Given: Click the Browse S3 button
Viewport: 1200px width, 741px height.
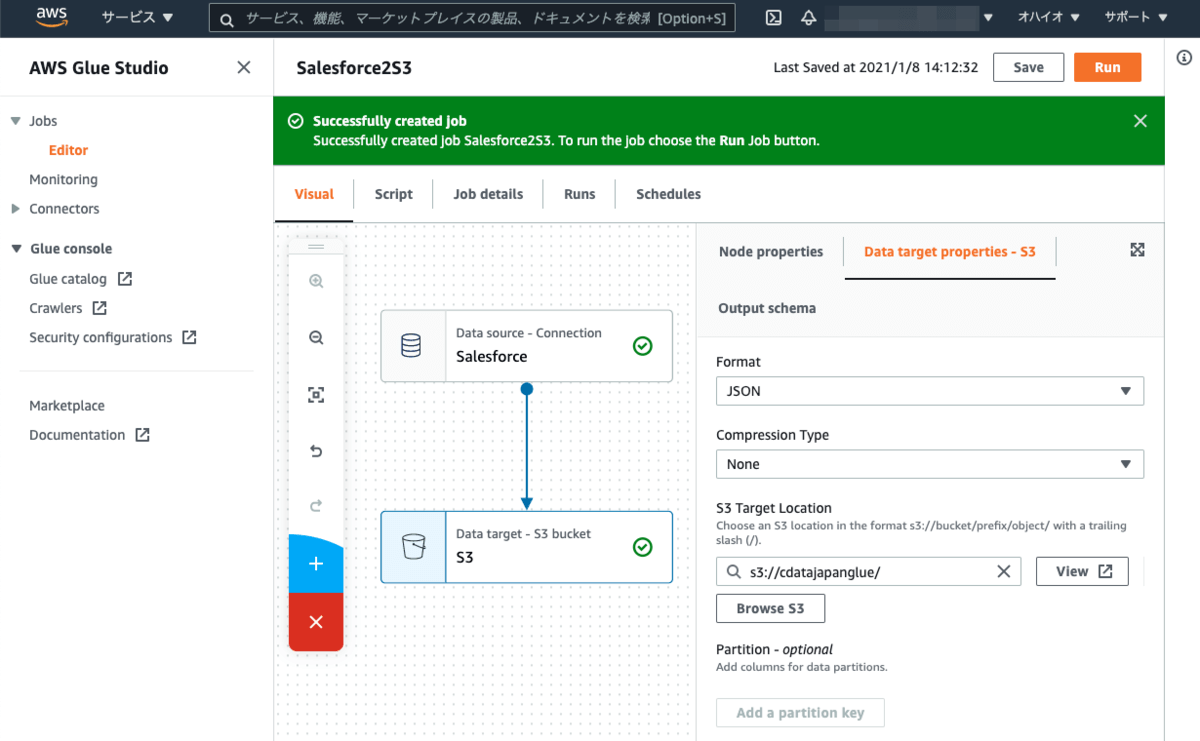Looking at the screenshot, I should [770, 608].
